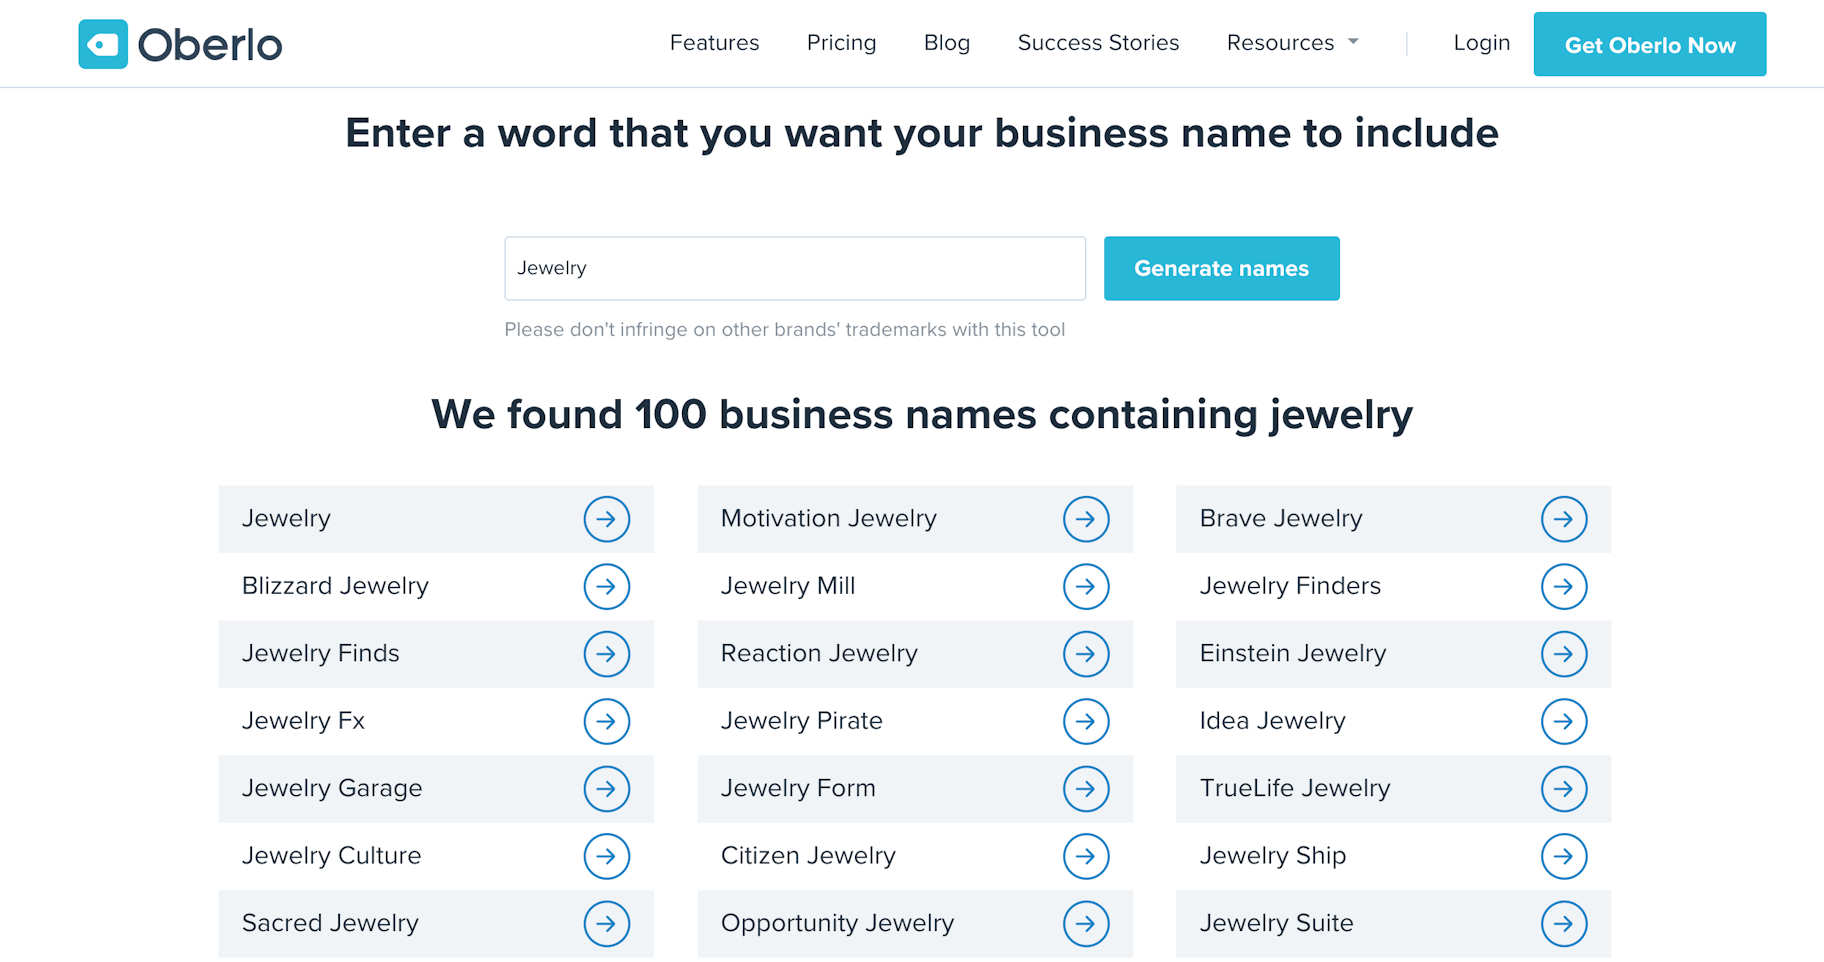The width and height of the screenshot is (1824, 962).
Task: Click the Login link
Action: coord(1481,43)
